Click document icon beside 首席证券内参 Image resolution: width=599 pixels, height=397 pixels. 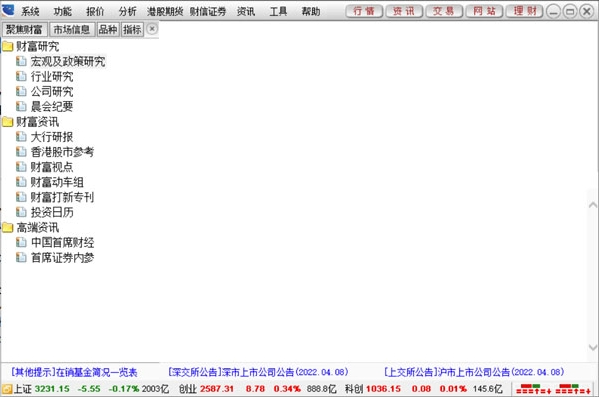pyautogui.click(x=21, y=258)
